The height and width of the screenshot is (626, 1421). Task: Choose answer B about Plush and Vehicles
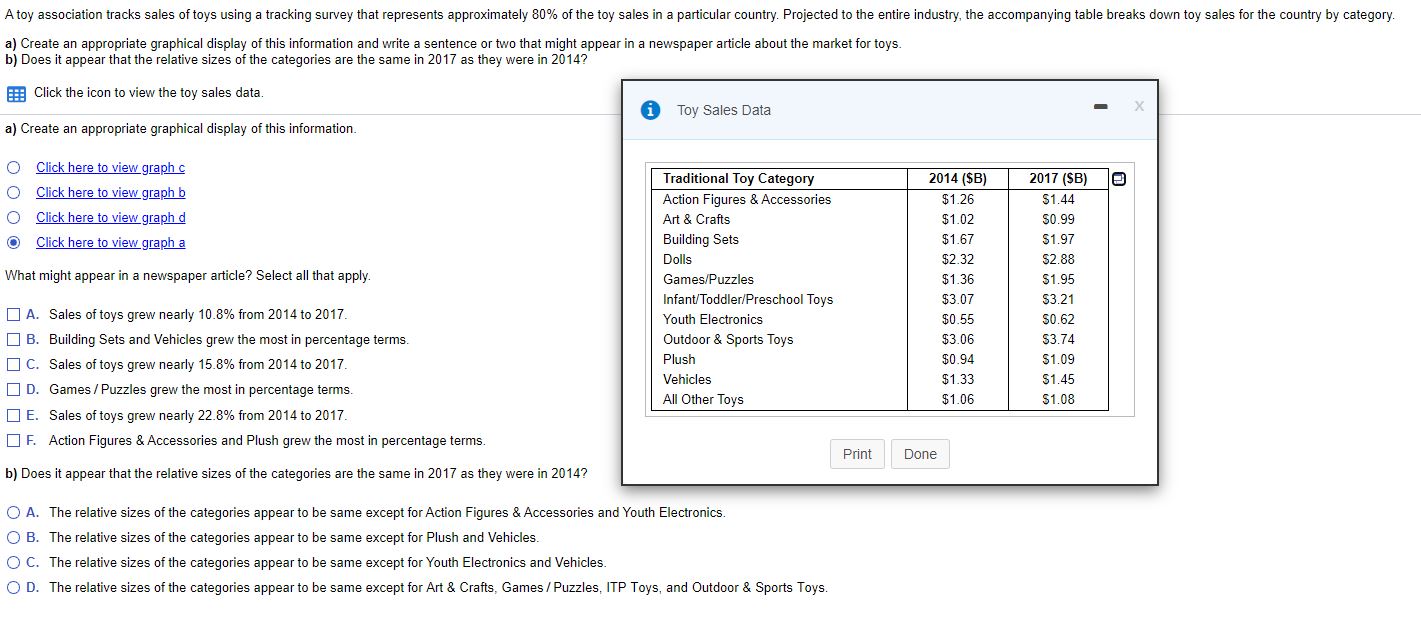14,537
